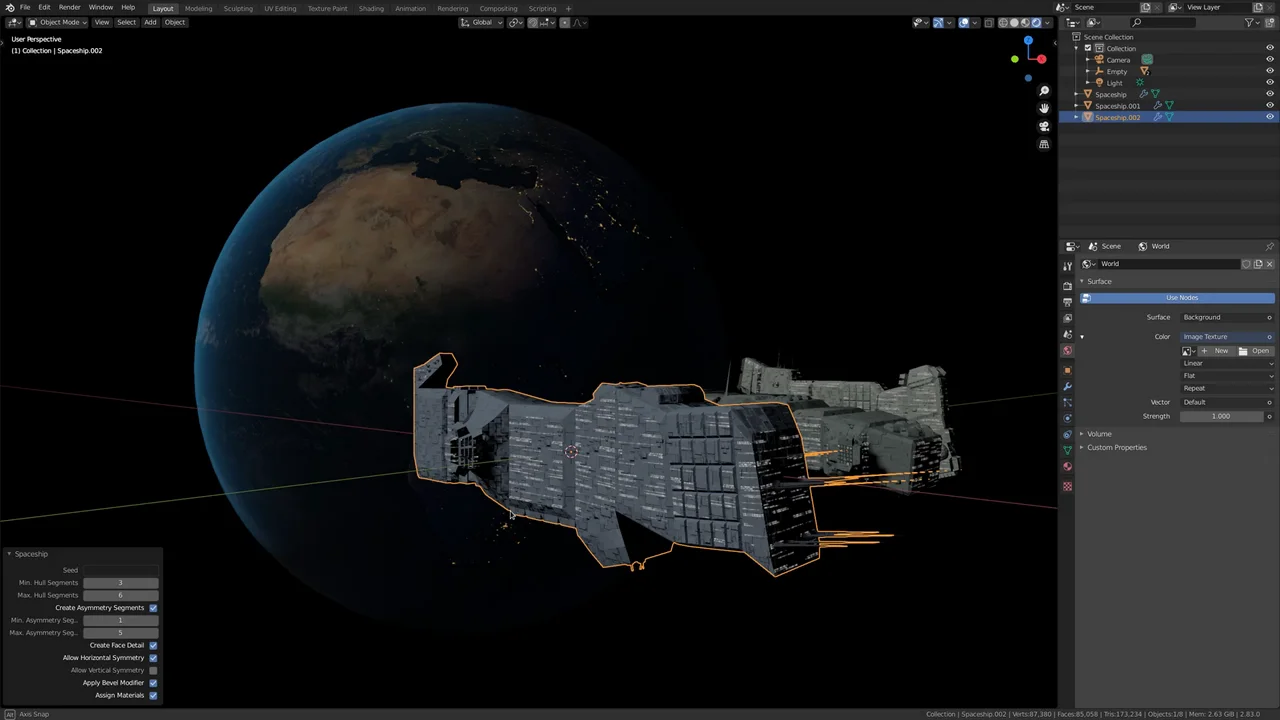Click the Strength value slider
The image size is (1280, 720).
(1221, 416)
